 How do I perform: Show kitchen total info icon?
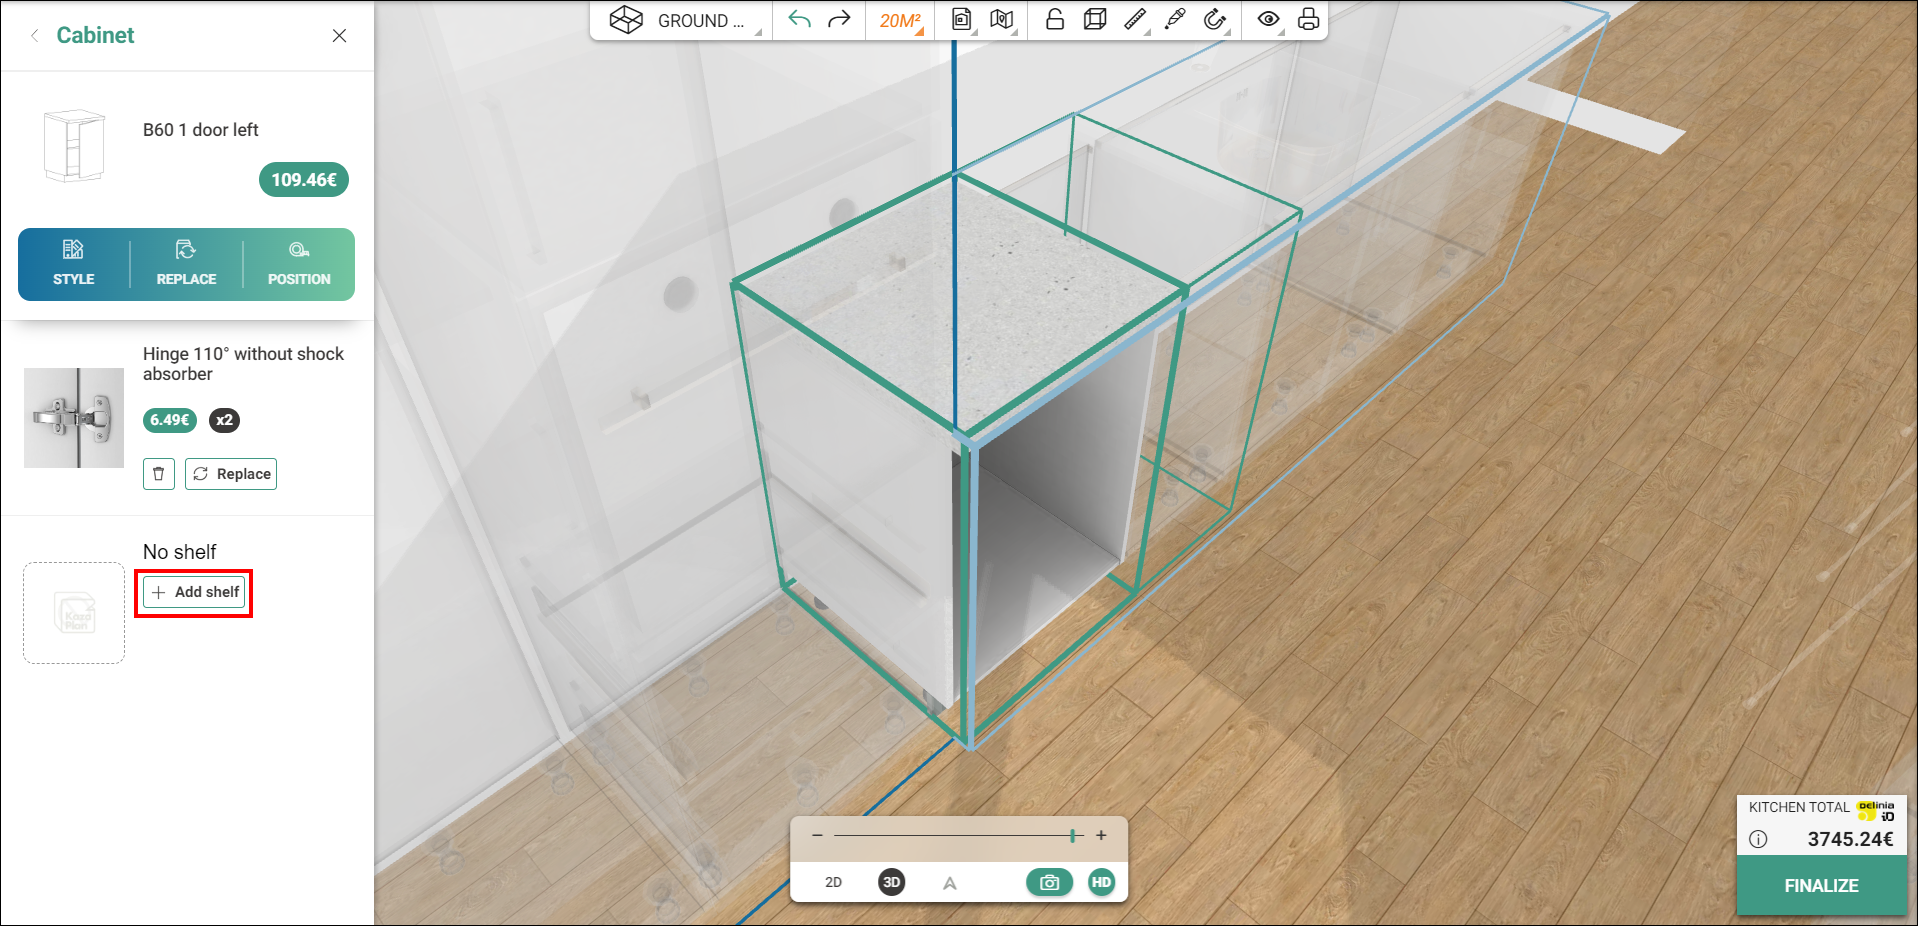pyautogui.click(x=1758, y=840)
